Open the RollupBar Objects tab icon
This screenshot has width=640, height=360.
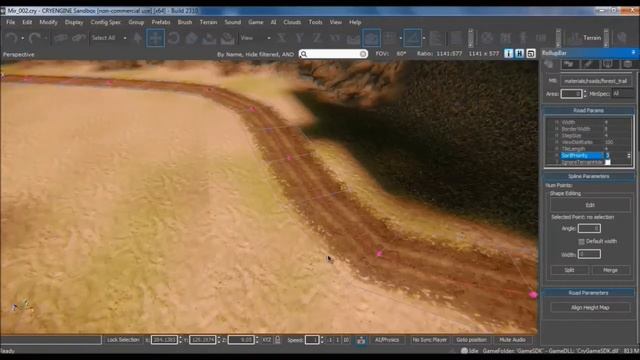tap(549, 64)
